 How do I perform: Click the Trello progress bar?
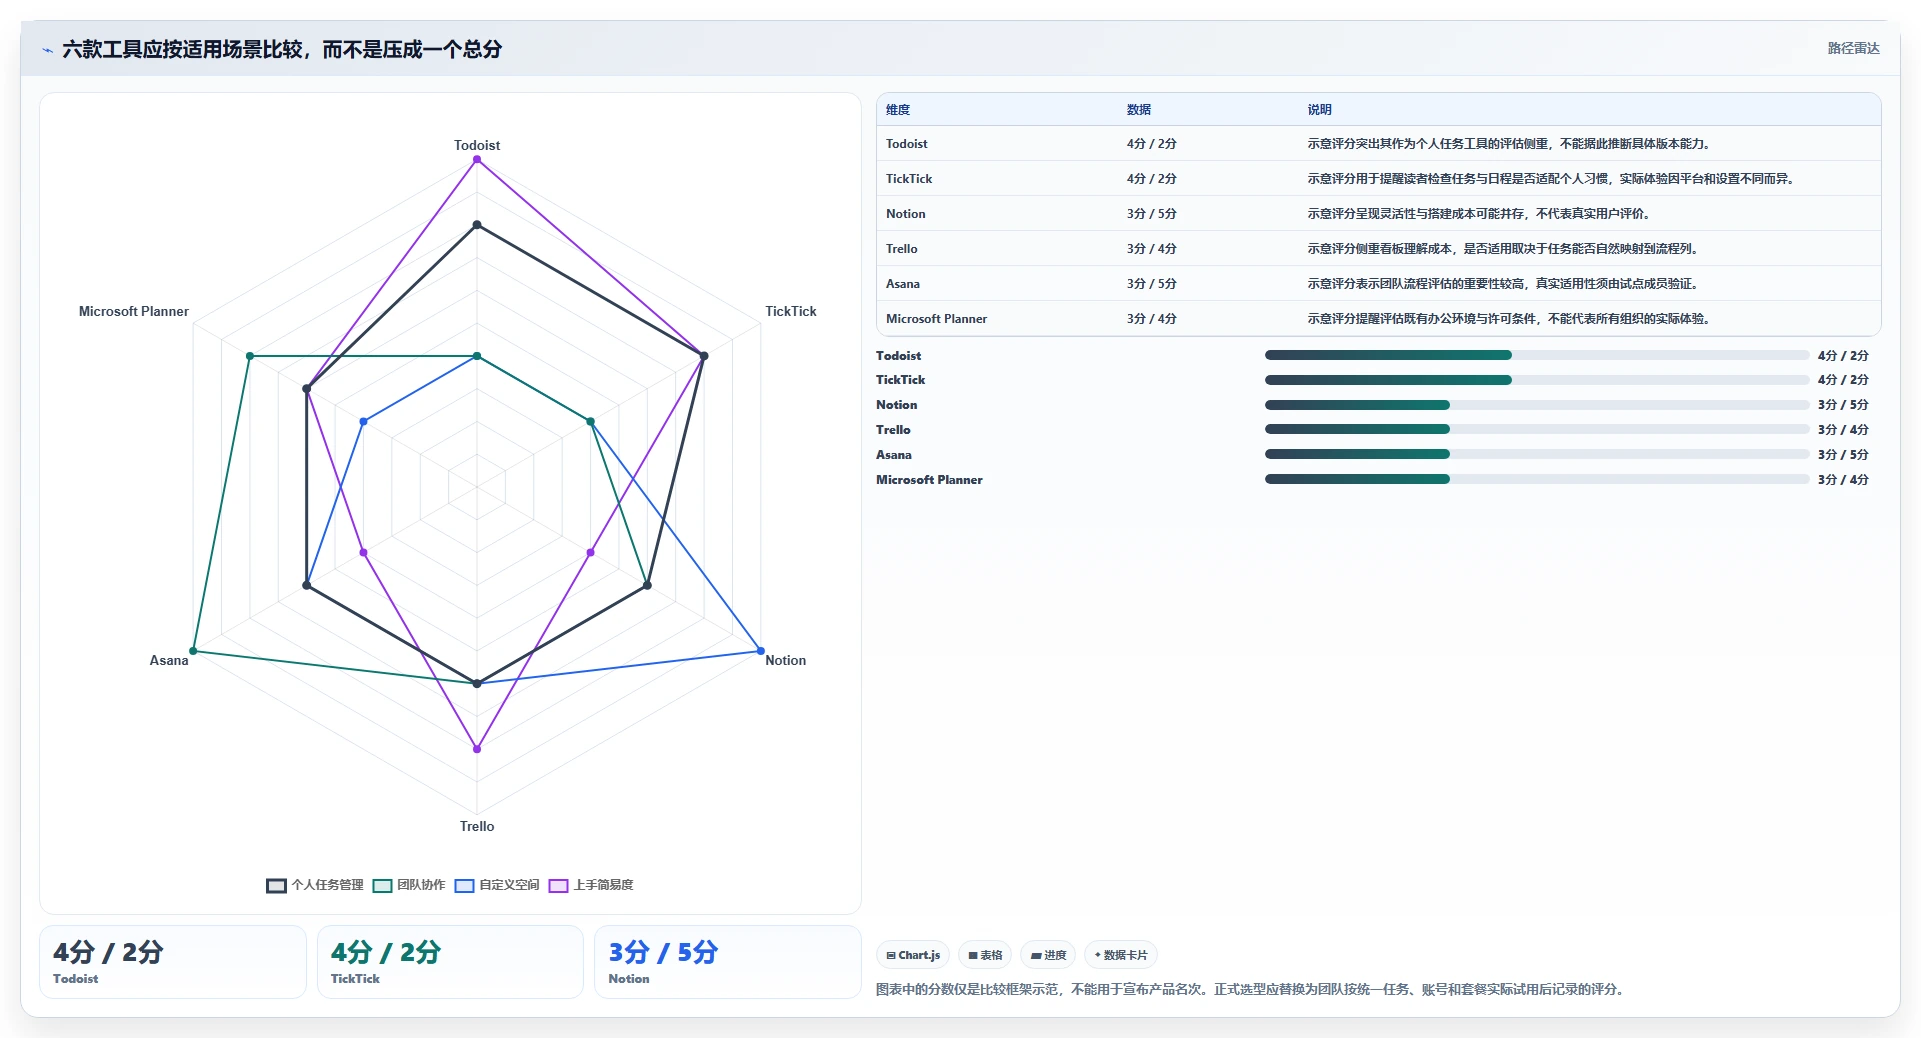(x=1537, y=430)
